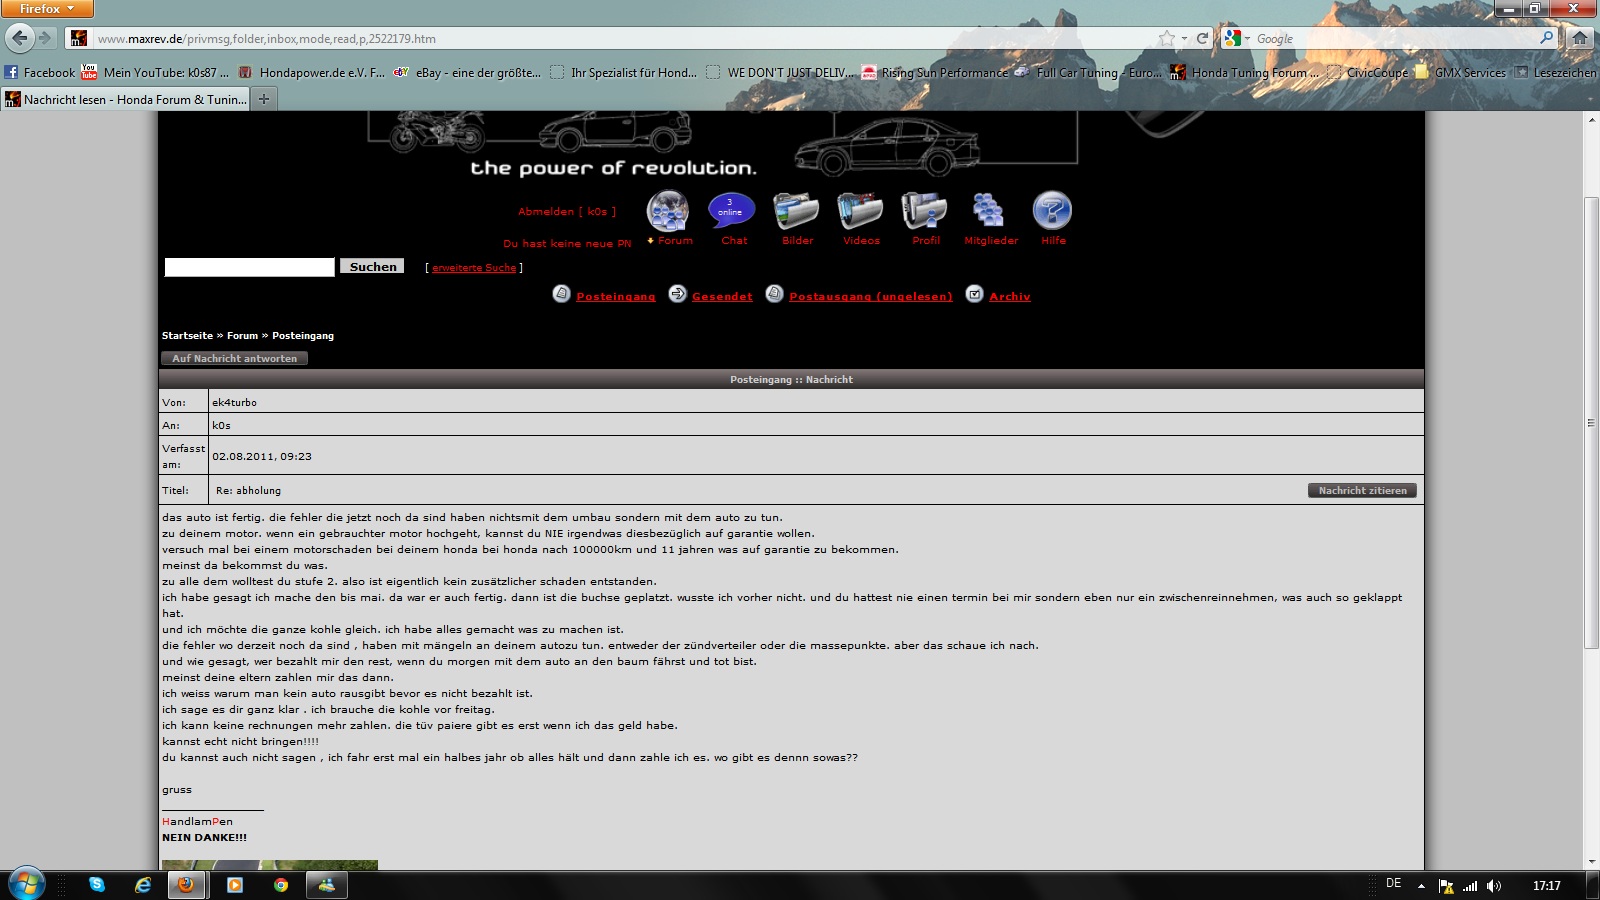The image size is (1600, 900).
Task: Click the scrollbar down arrow
Action: [x=1591, y=861]
